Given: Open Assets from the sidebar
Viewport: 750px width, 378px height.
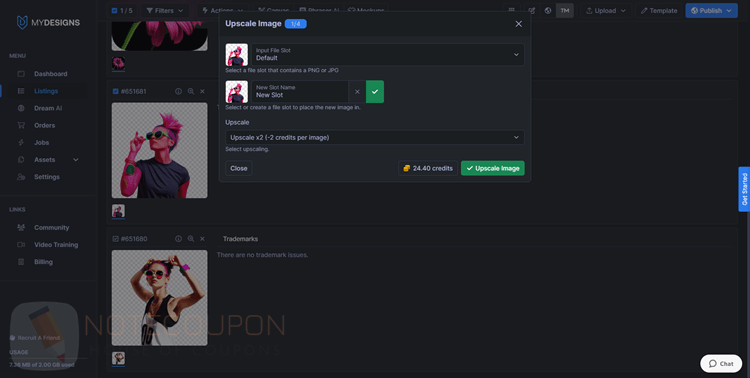Looking at the screenshot, I should point(44,160).
